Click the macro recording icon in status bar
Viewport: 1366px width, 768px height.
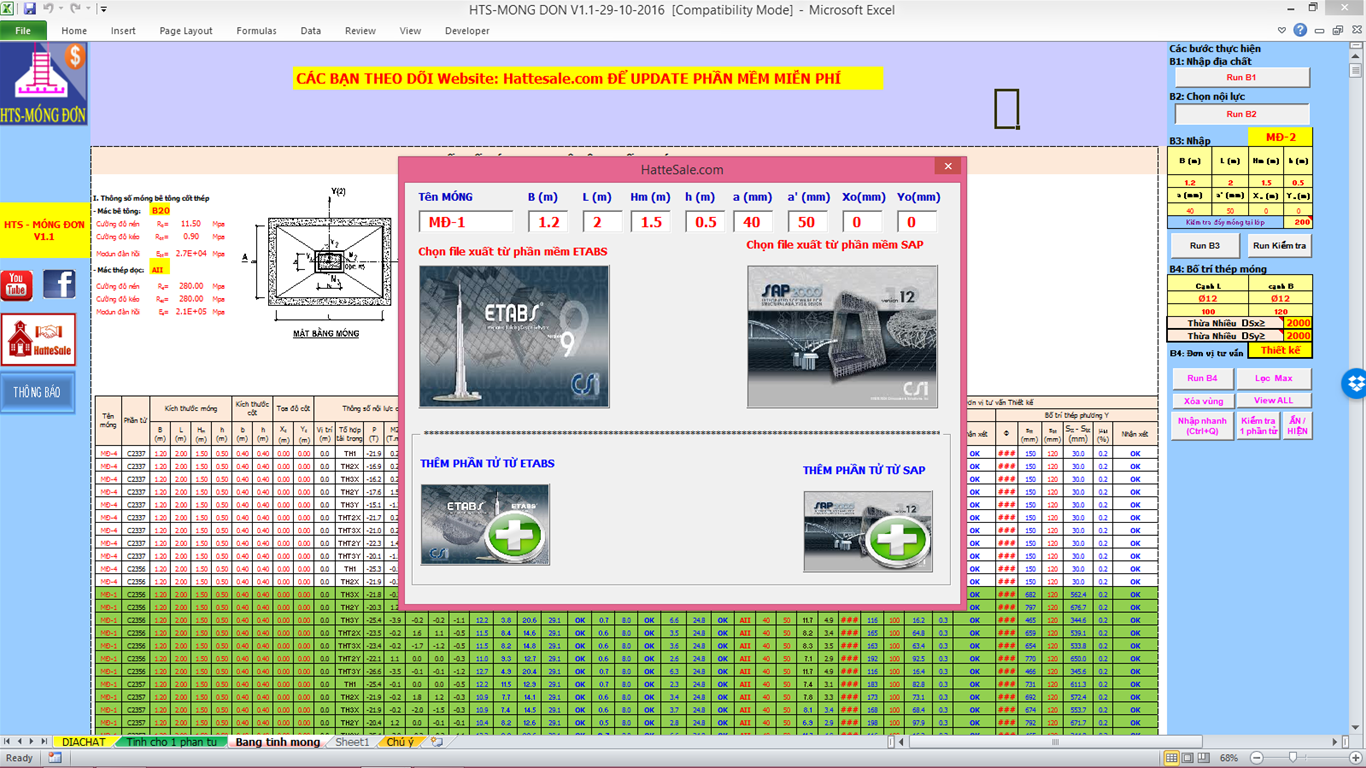click(x=54, y=758)
